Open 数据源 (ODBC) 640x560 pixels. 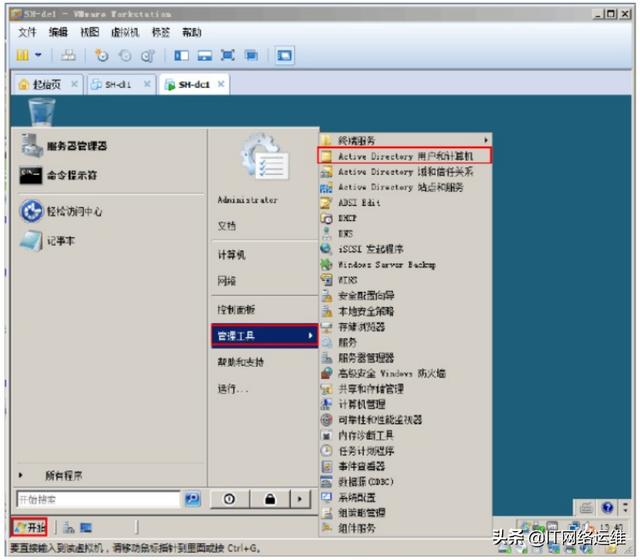404,482
